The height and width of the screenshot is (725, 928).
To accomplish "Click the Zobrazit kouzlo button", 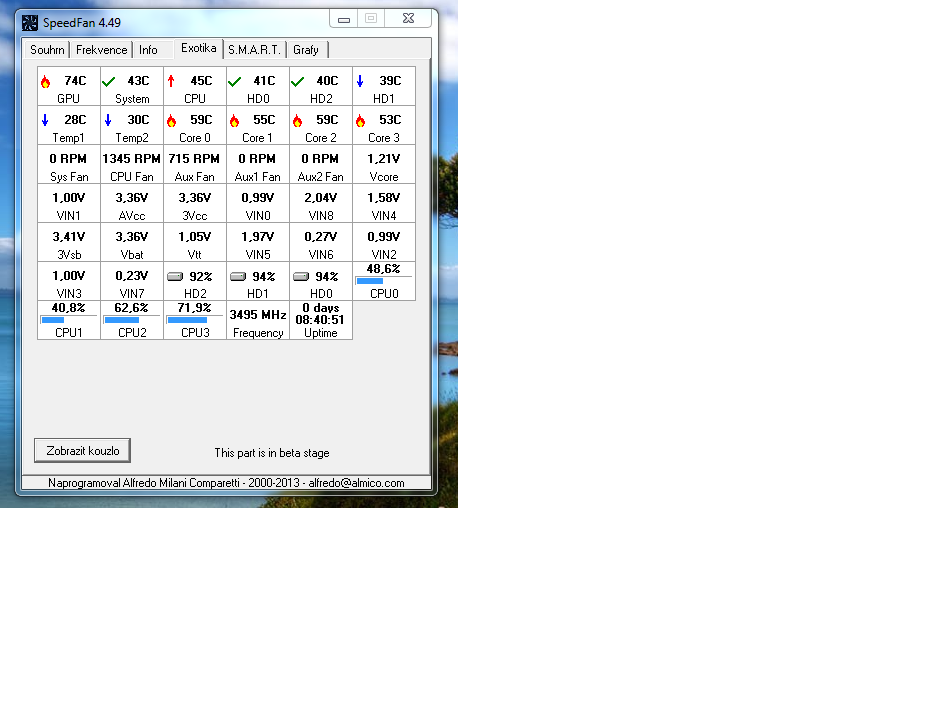I will [82, 450].
